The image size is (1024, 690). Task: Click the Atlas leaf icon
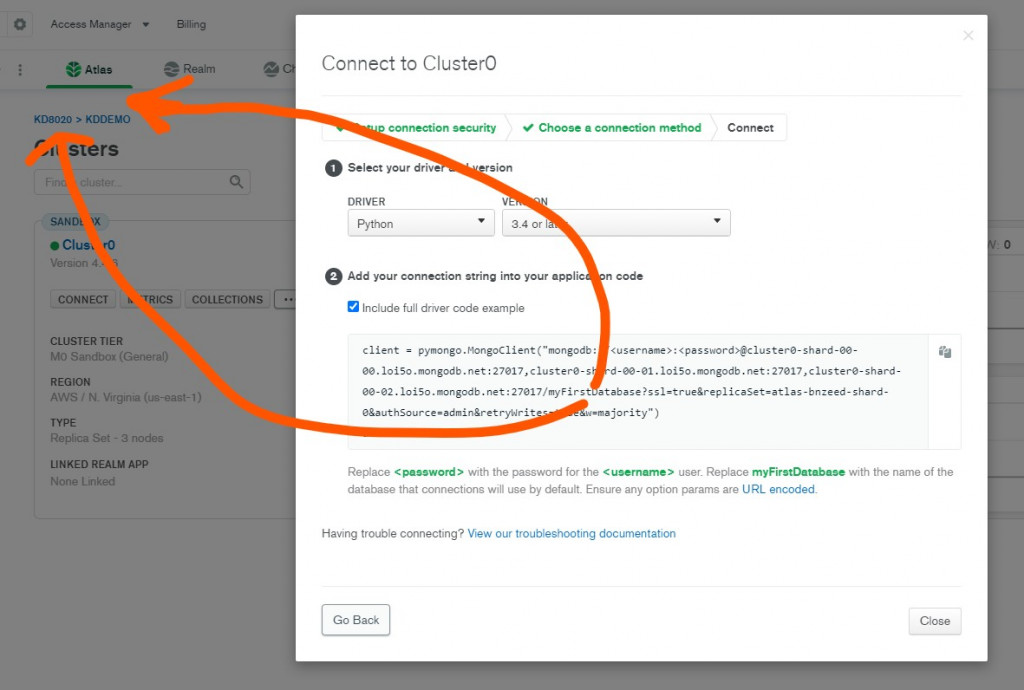(x=73, y=69)
